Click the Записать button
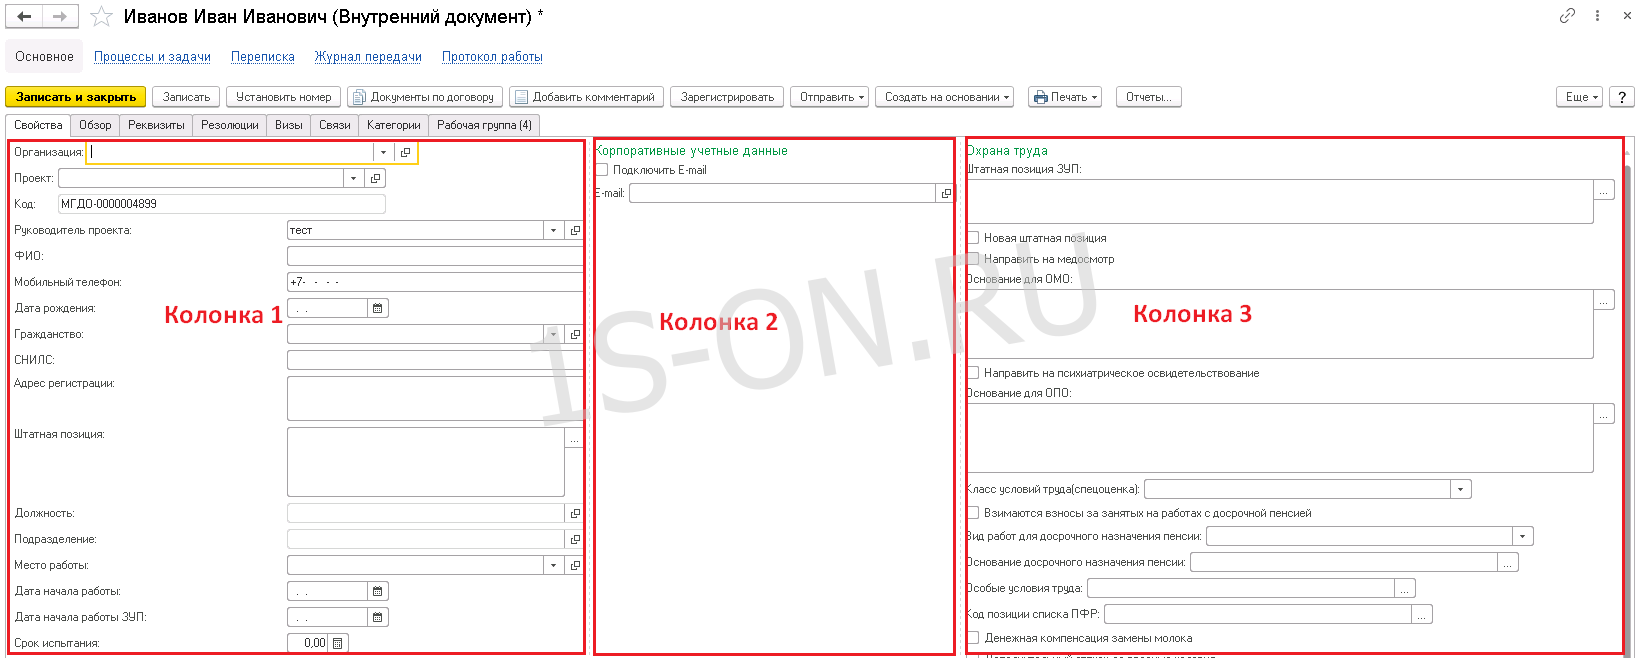Screen dimensions: 1639x658 (187, 97)
